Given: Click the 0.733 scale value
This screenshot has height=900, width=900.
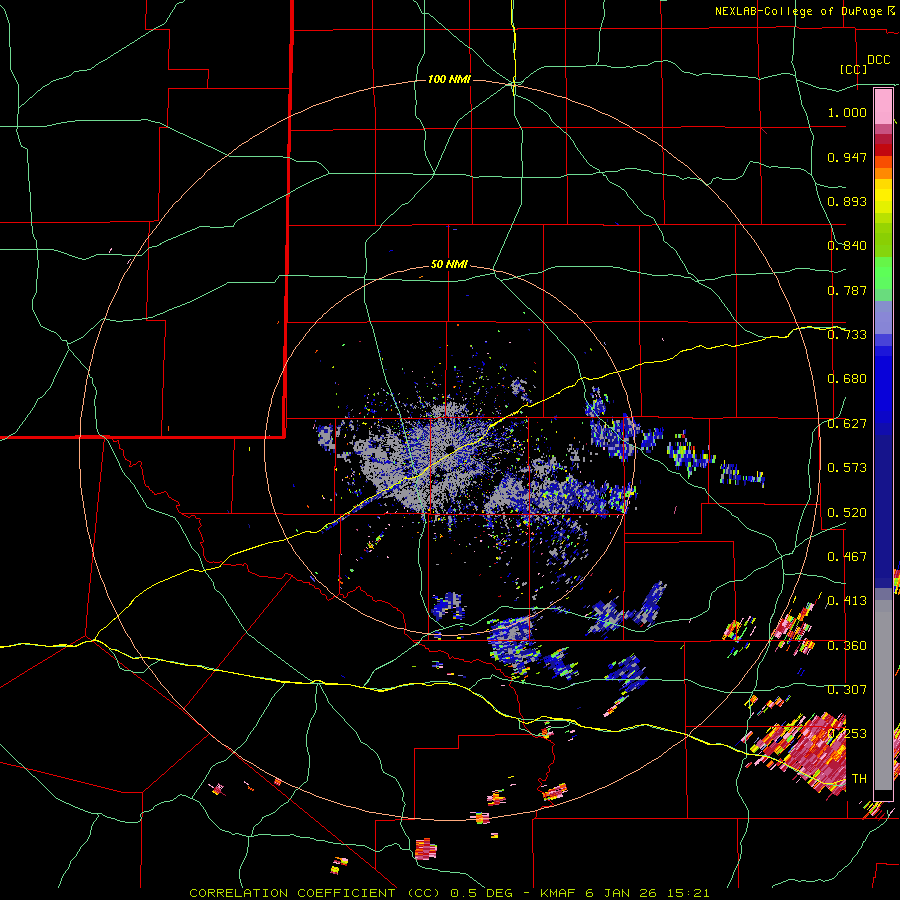Looking at the screenshot, I should coord(847,335).
